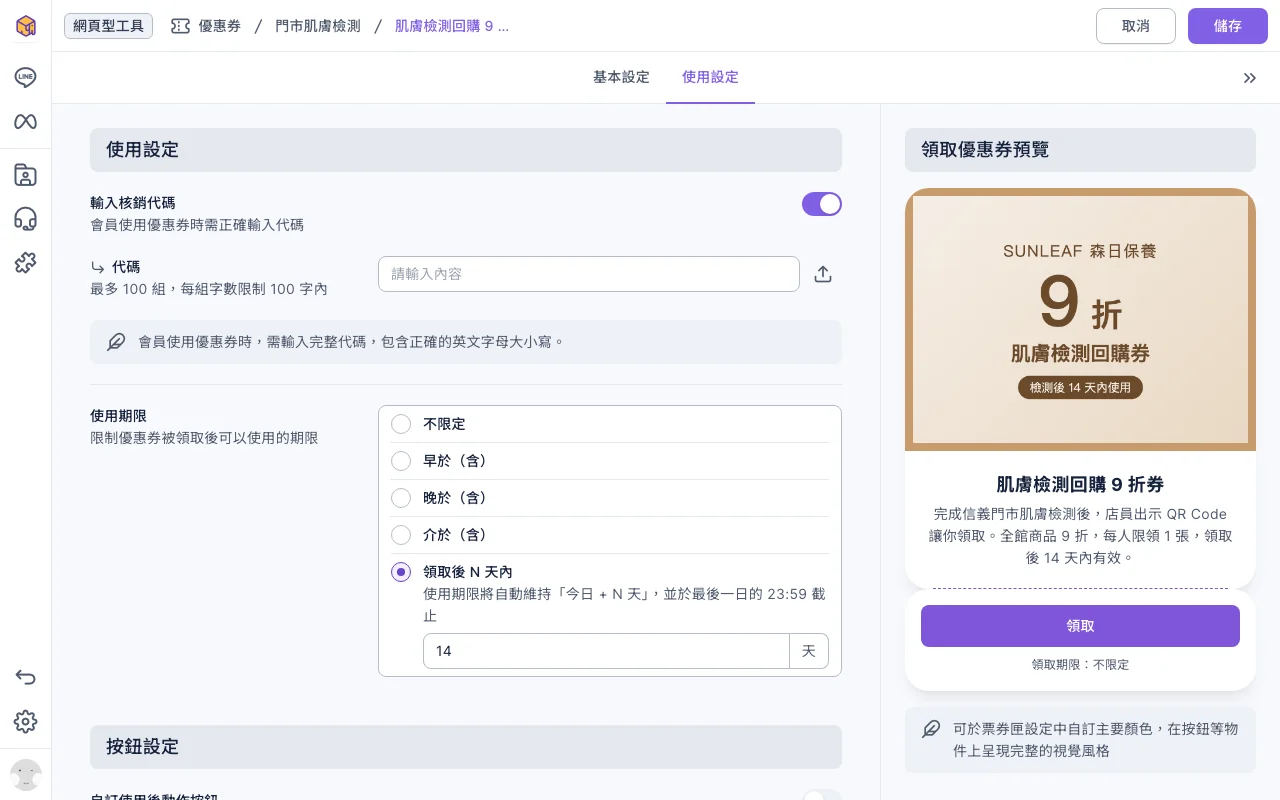This screenshot has width=1280, height=800.
Task: Go to 門市肌膚檢測 in the breadcrumb
Action: click(318, 26)
